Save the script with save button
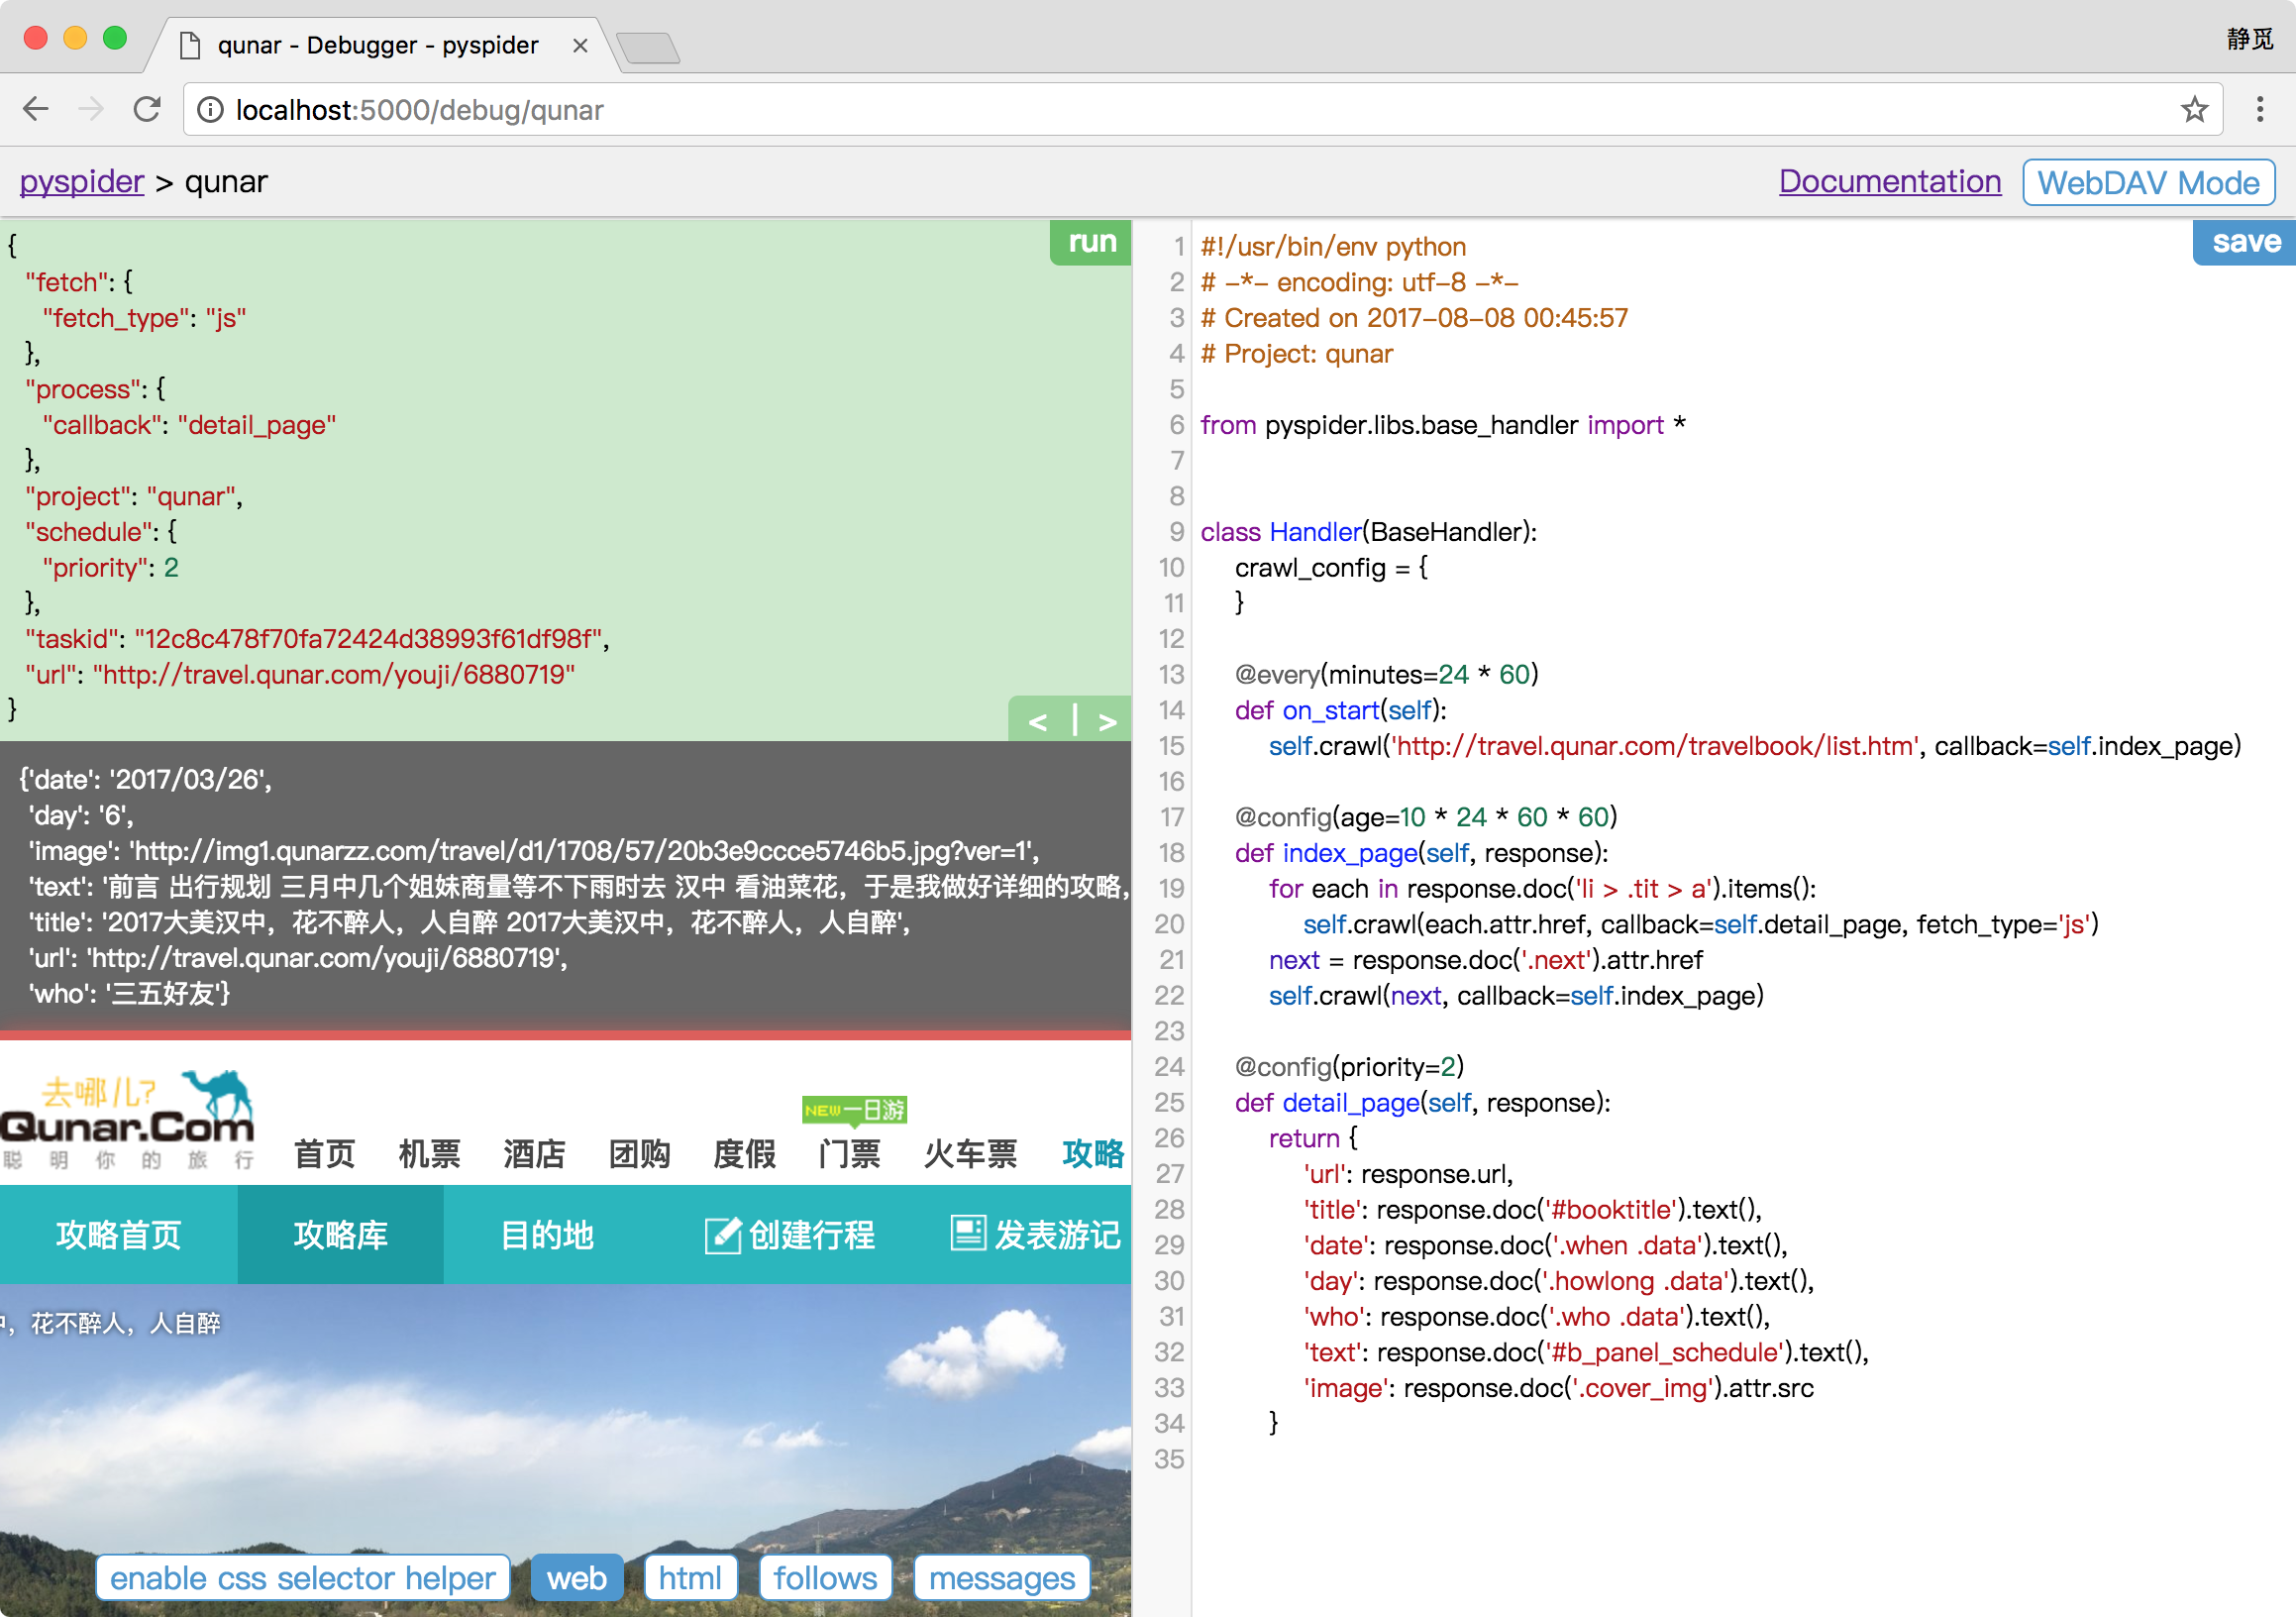 tap(2245, 242)
